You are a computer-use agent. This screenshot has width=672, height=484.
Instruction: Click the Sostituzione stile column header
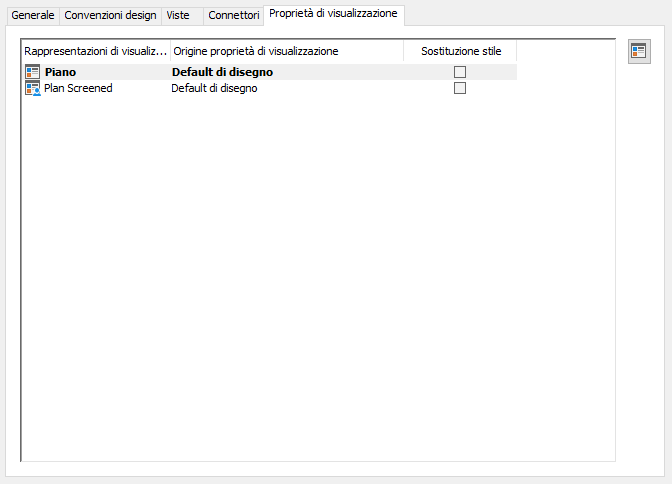(x=461, y=51)
